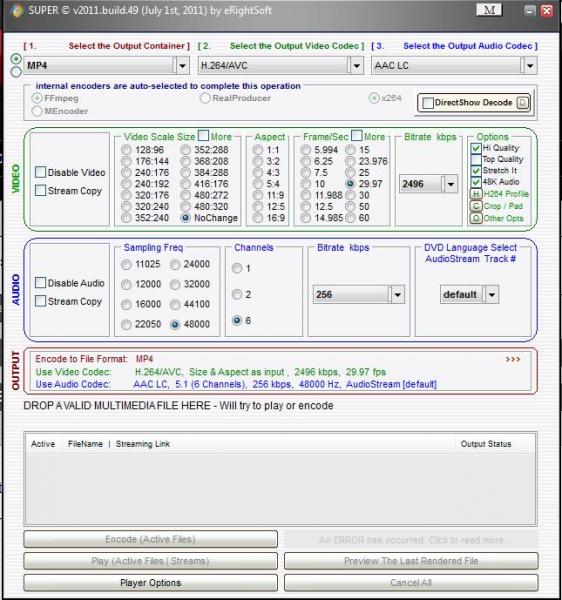This screenshot has width=562, height=600.
Task: Click the Player Options button
Action: tap(150, 583)
